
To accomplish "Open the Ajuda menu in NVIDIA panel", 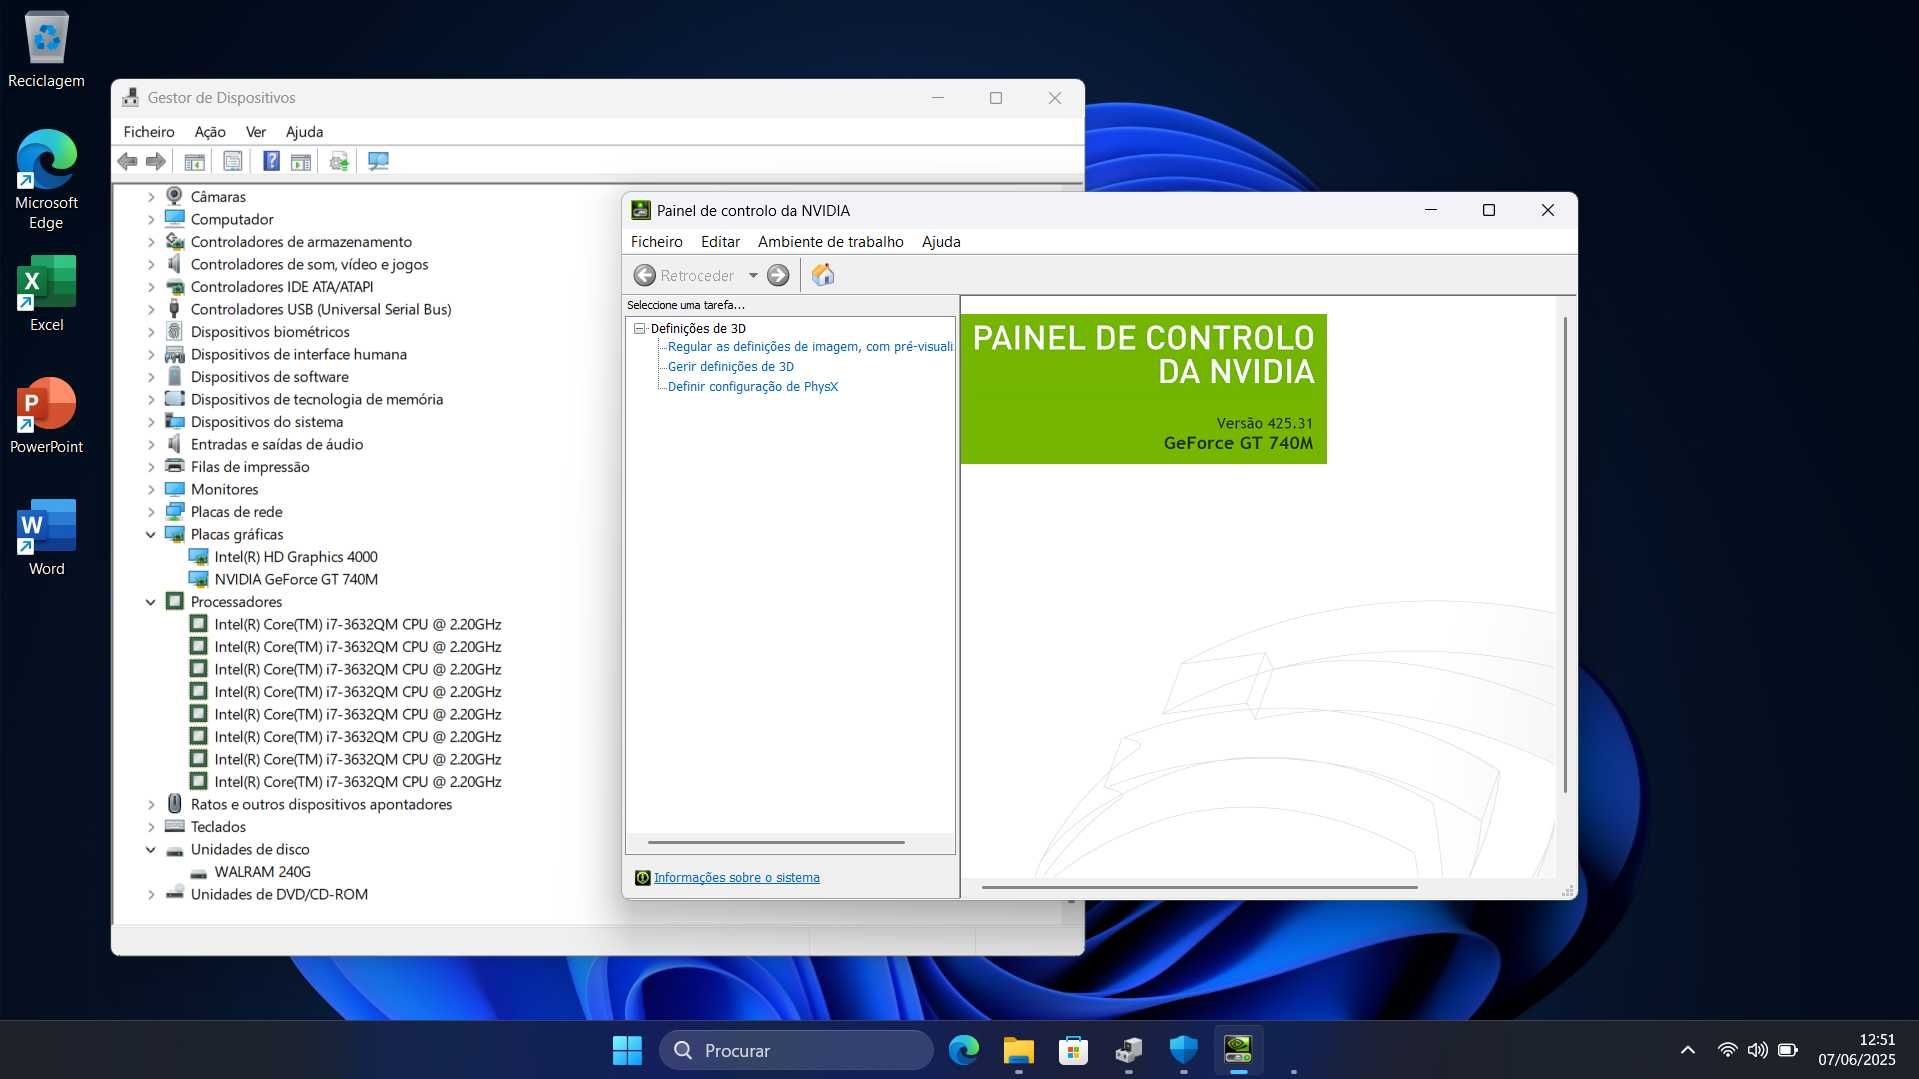I will pos(941,242).
